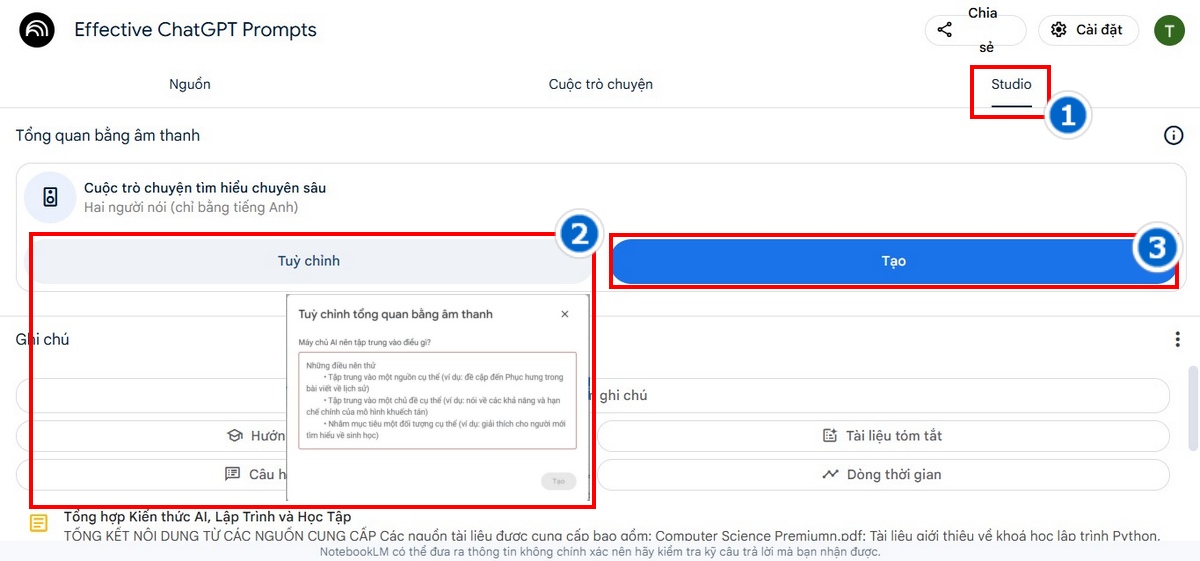Viewport: 1200px width, 561px height.
Task: Open the three-dot menu in Ghi chú
Action: pos(1177,340)
